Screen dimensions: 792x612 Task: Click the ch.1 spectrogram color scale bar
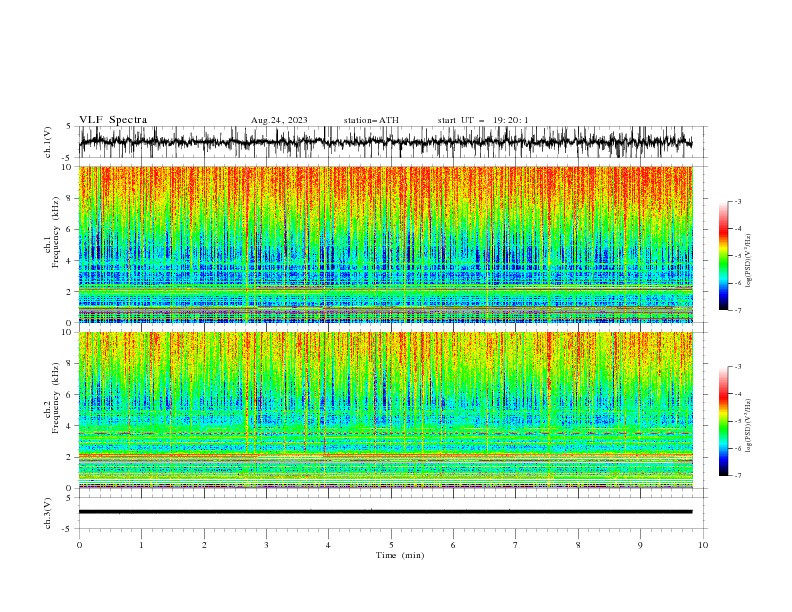click(x=724, y=256)
